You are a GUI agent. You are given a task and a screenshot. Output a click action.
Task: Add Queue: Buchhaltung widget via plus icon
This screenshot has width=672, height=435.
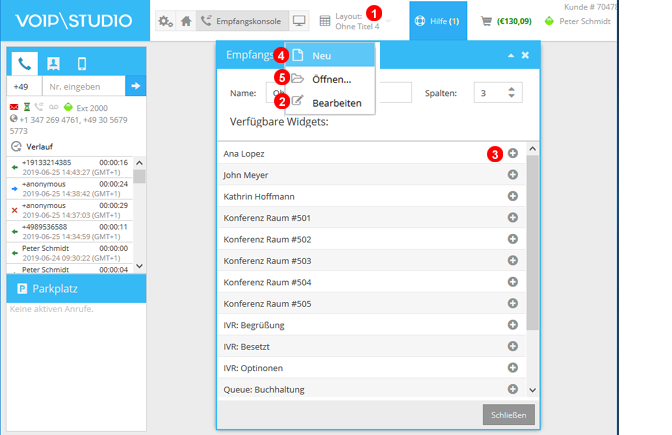pos(513,389)
